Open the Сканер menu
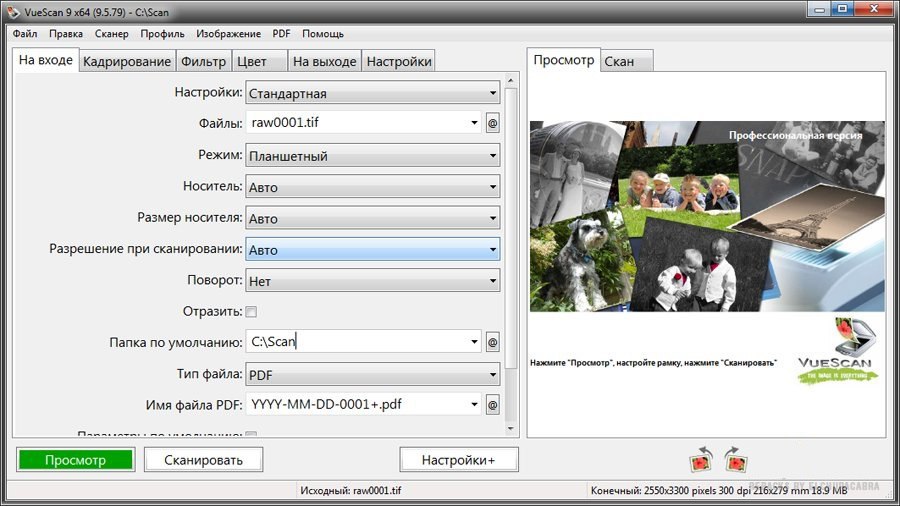The height and width of the screenshot is (506, 900). click(x=111, y=34)
